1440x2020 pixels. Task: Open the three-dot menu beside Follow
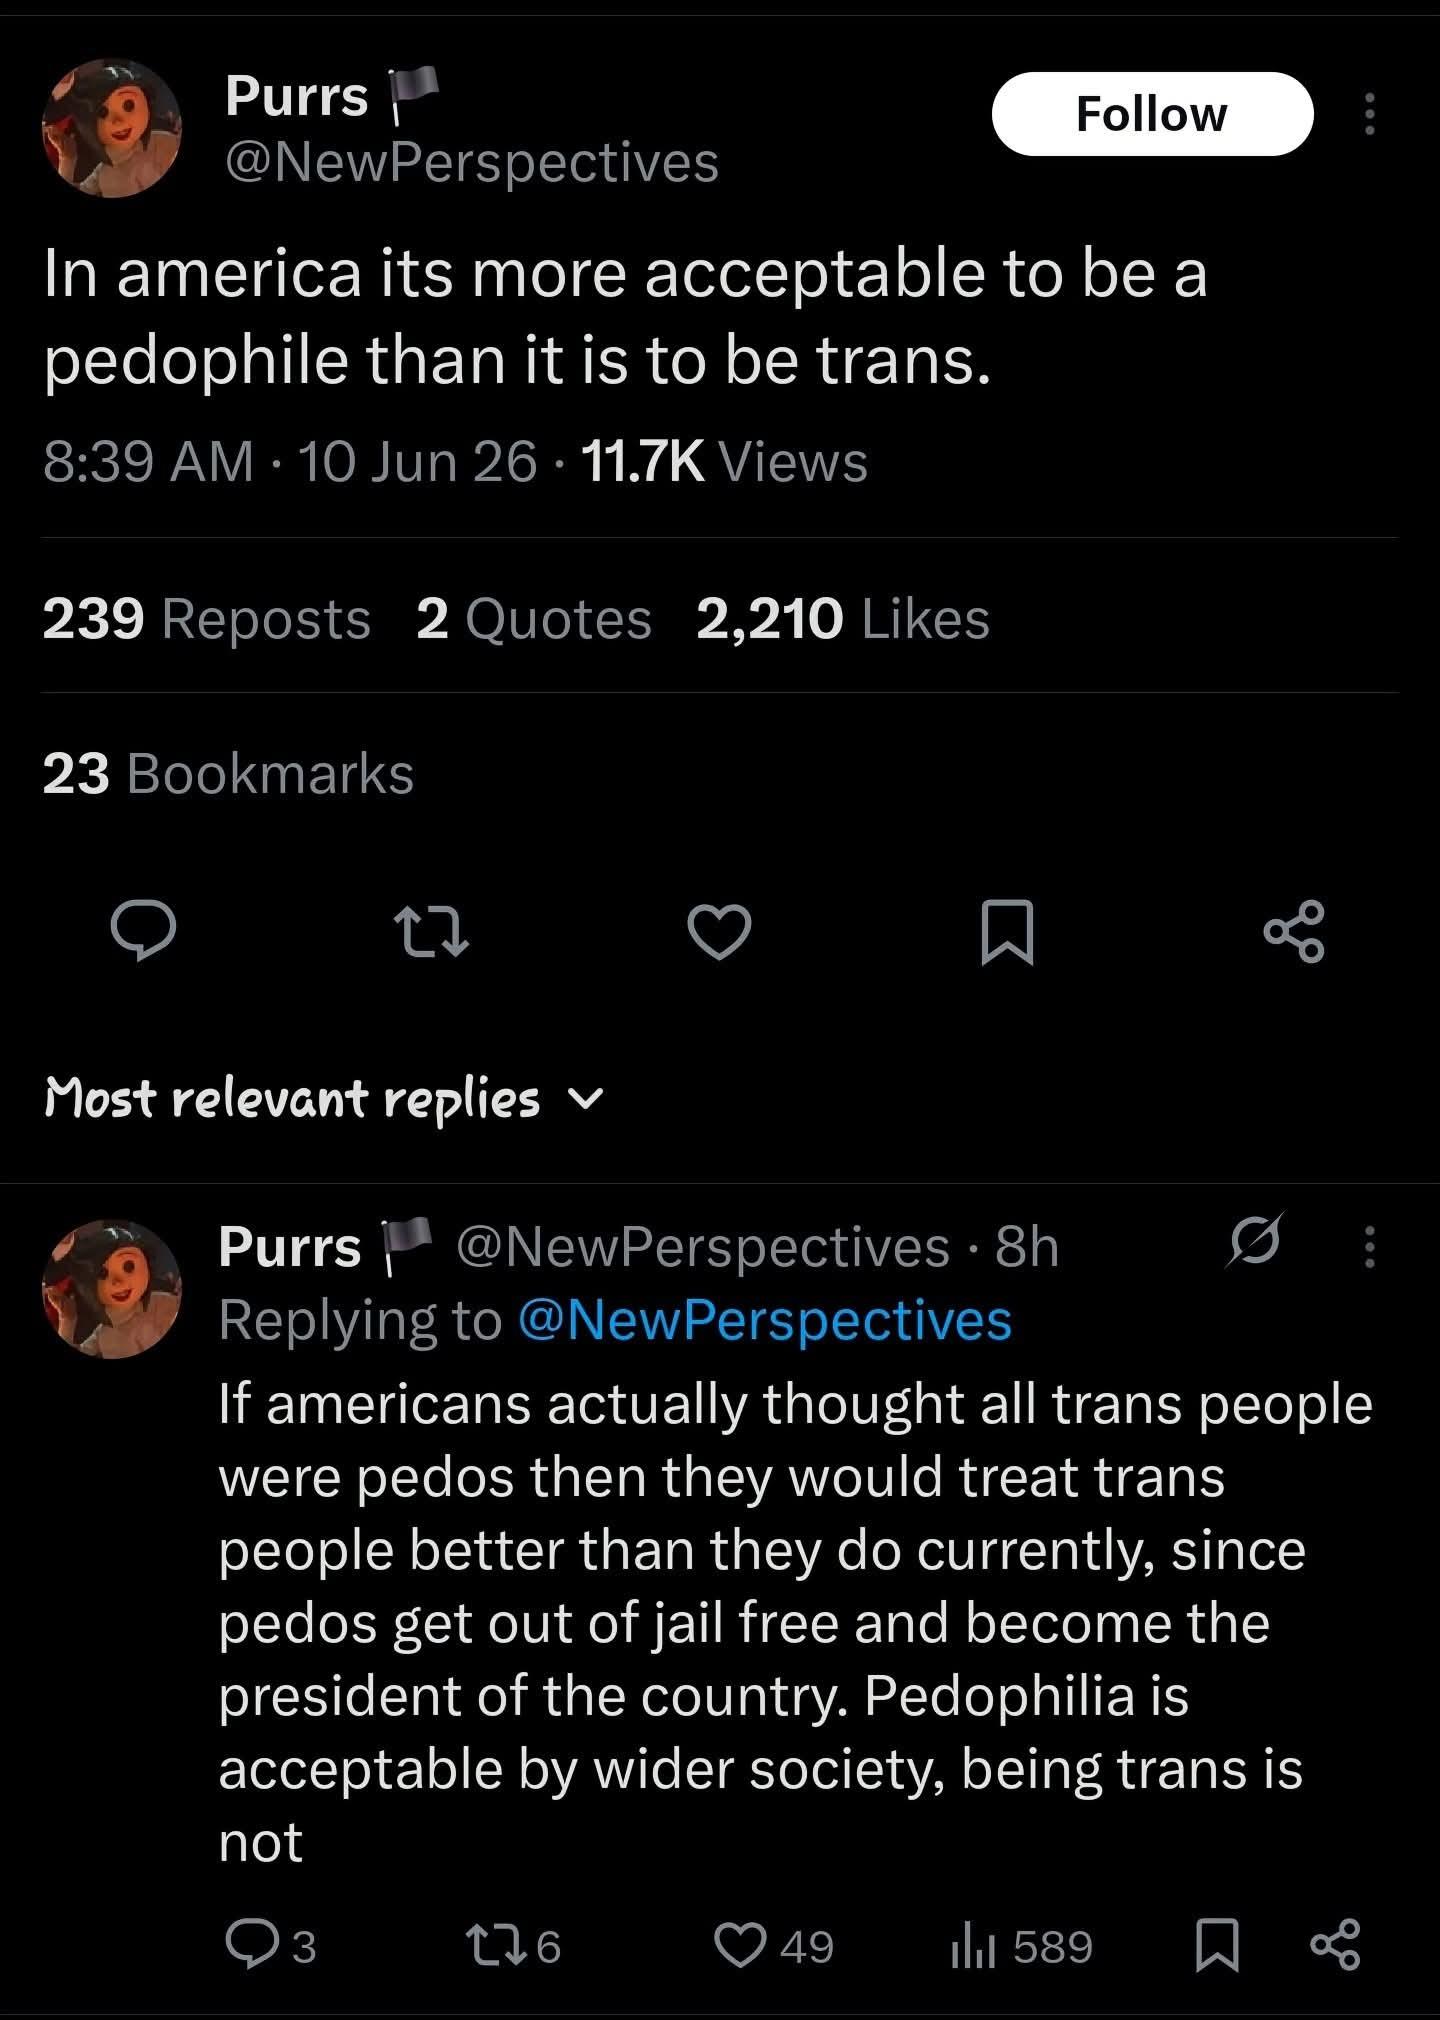pos(1370,114)
